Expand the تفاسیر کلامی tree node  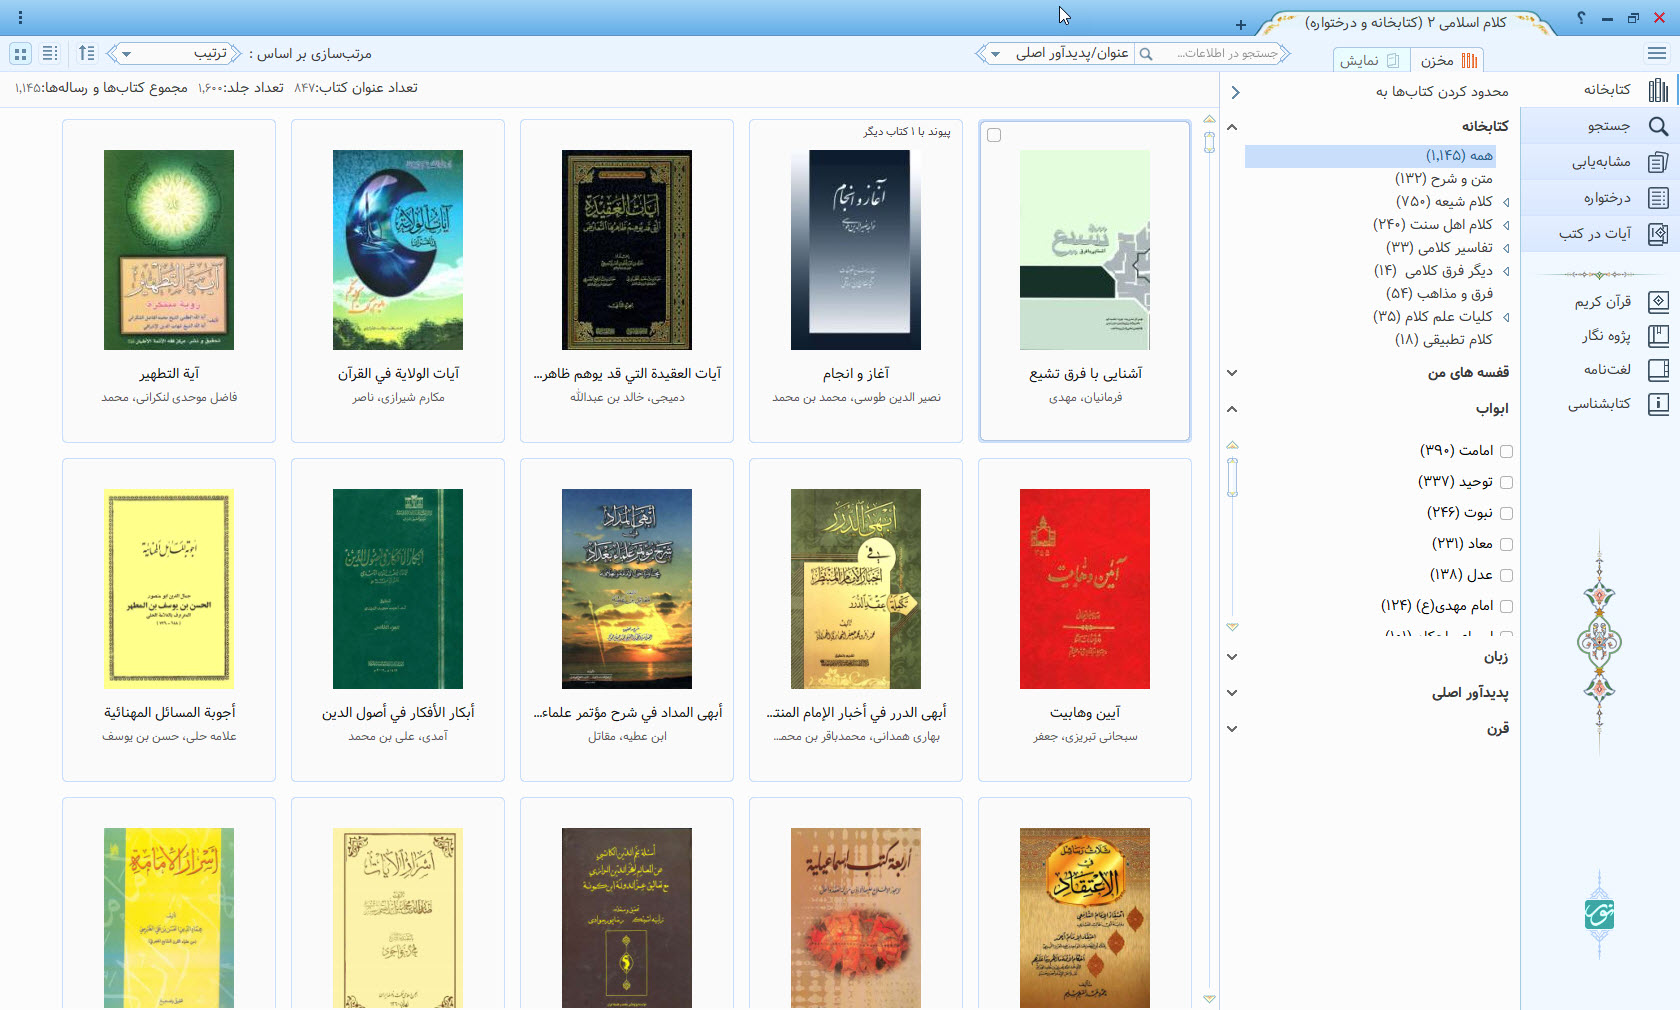click(x=1506, y=248)
